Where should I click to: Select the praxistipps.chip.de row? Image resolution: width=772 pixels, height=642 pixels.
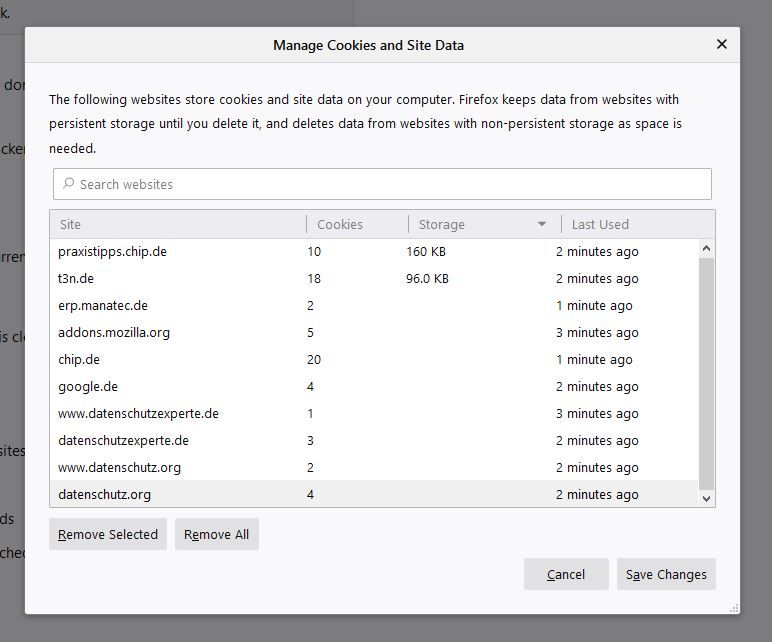(374, 252)
